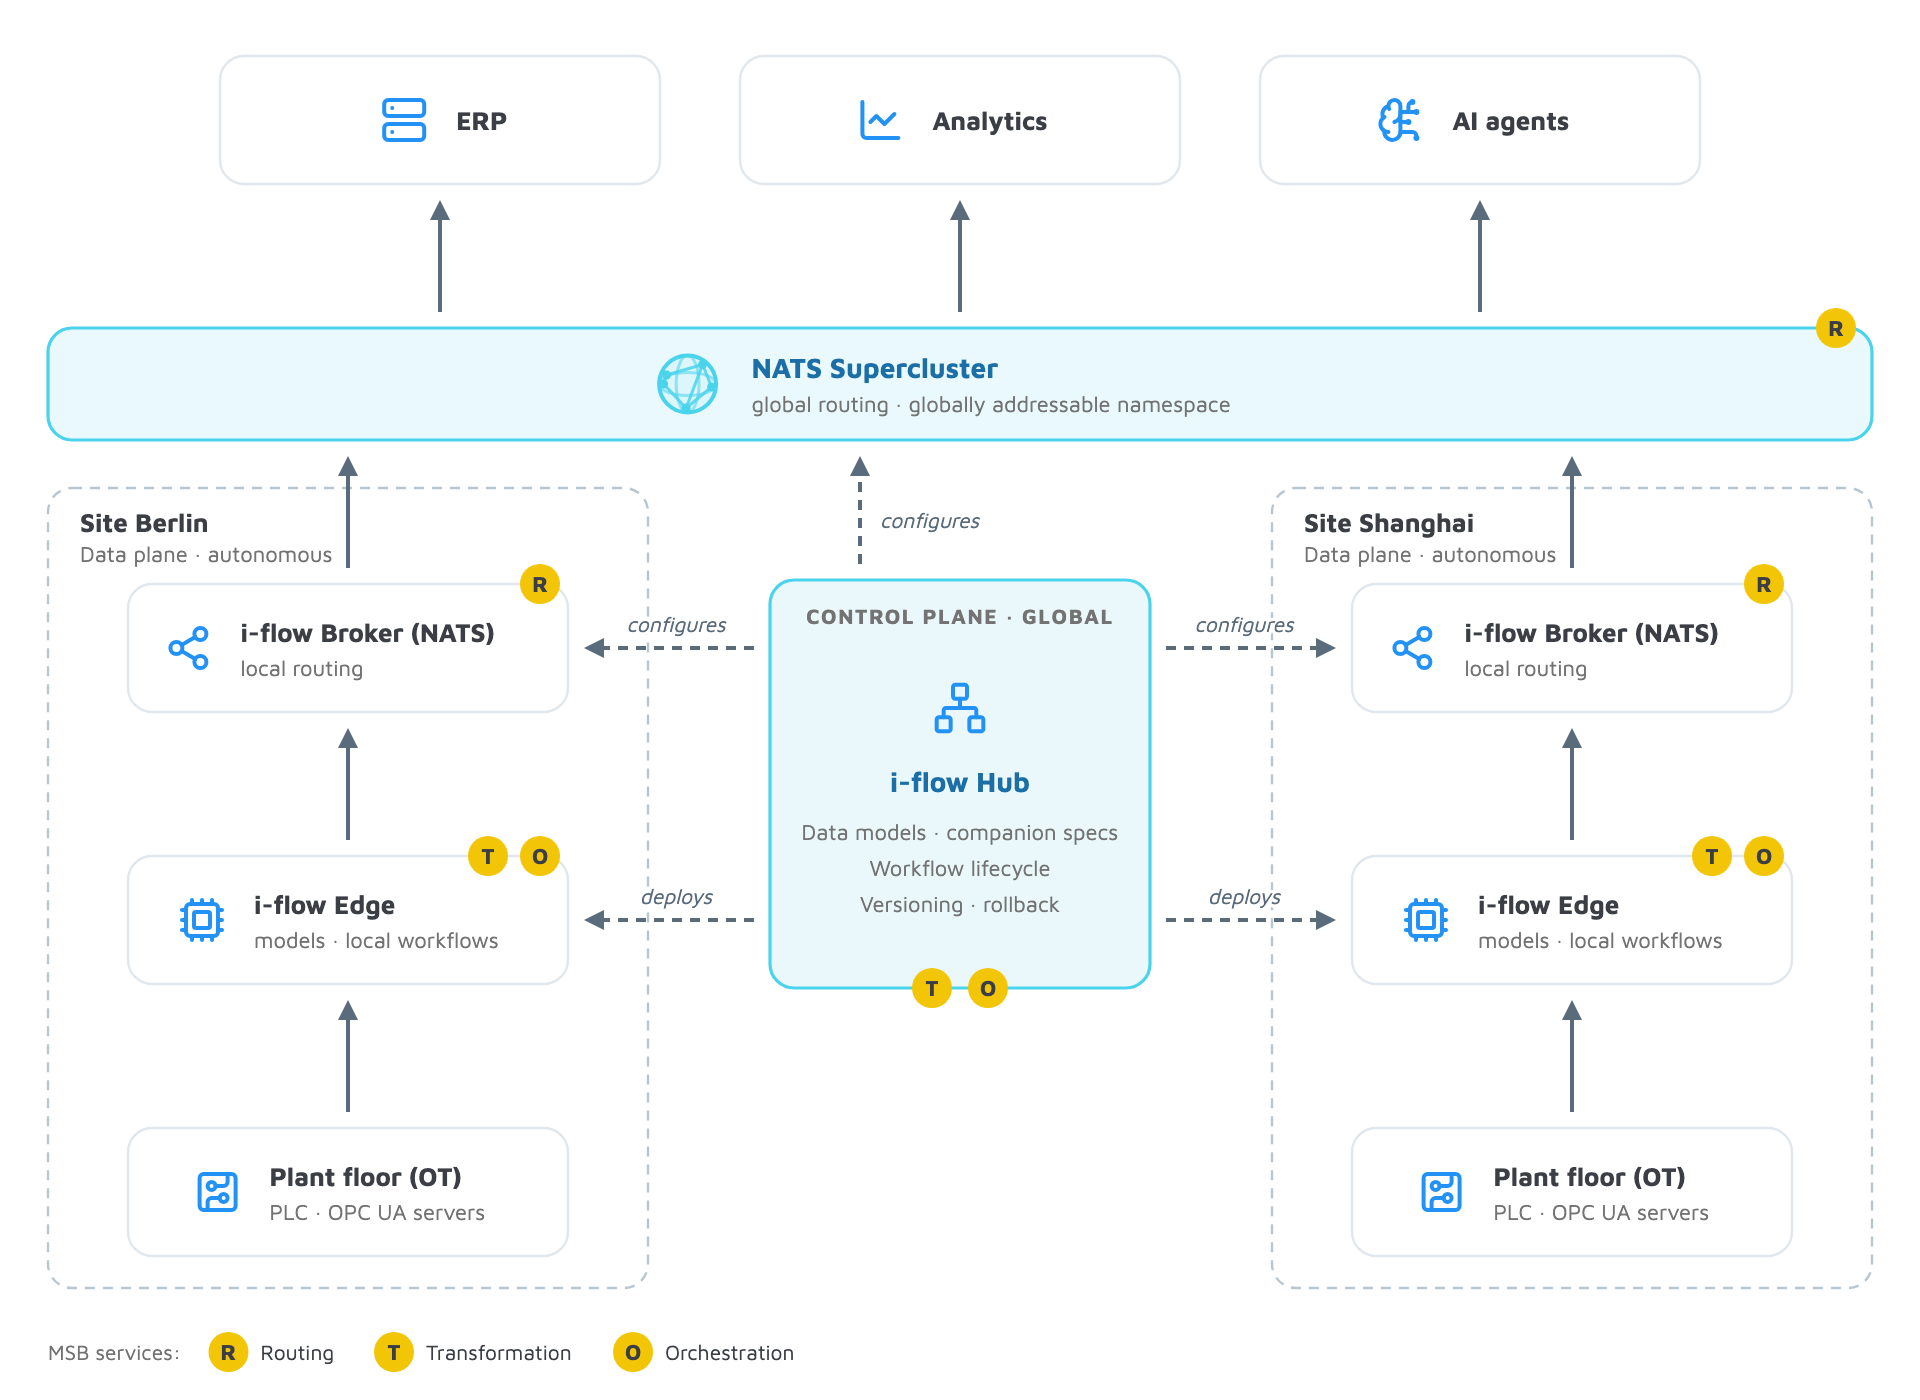Select the ERP label
The height and width of the screenshot is (1400, 1920).
click(481, 121)
